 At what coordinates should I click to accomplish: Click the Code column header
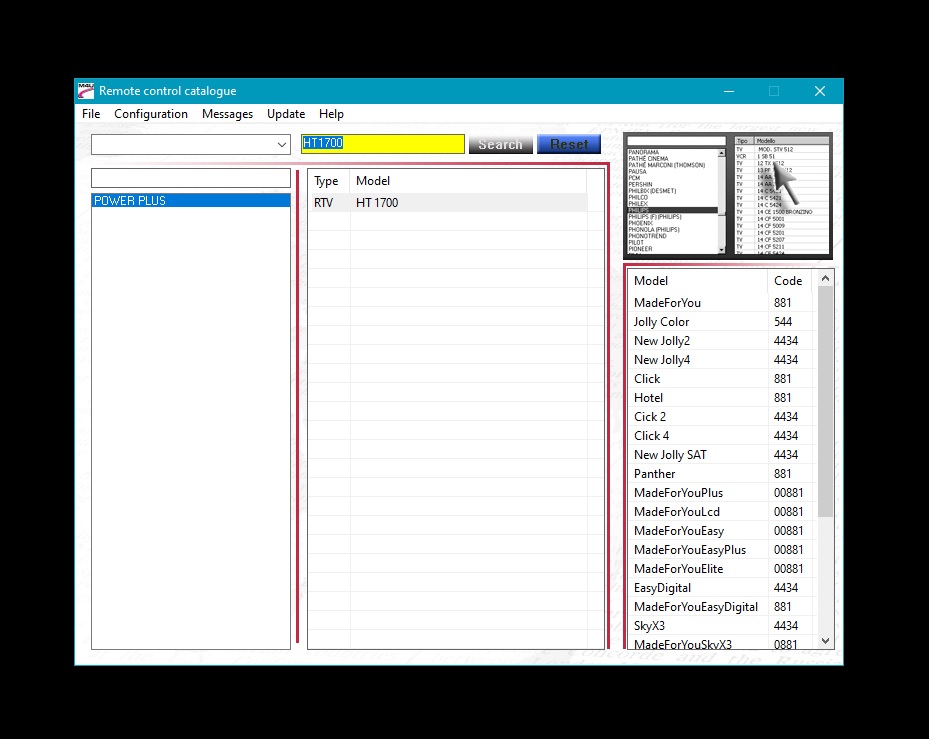tap(789, 281)
